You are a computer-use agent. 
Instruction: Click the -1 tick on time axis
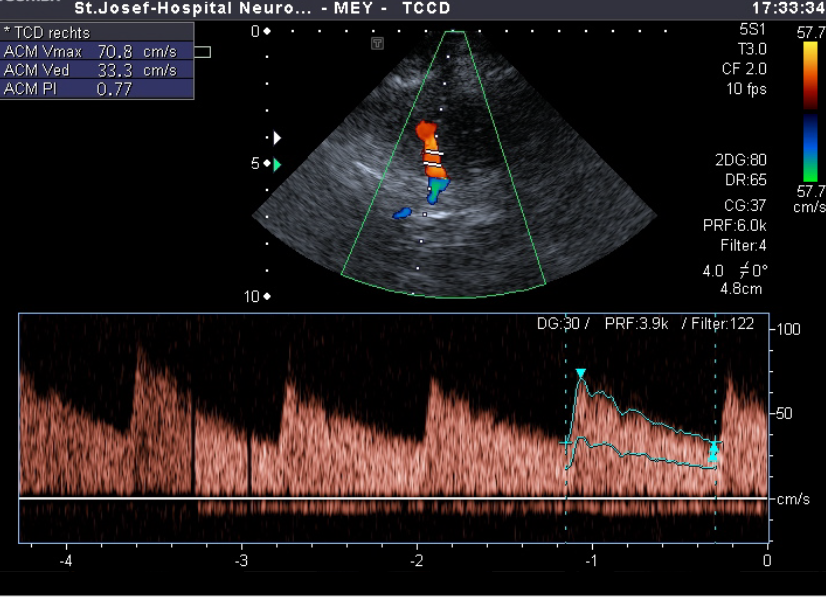592,561
